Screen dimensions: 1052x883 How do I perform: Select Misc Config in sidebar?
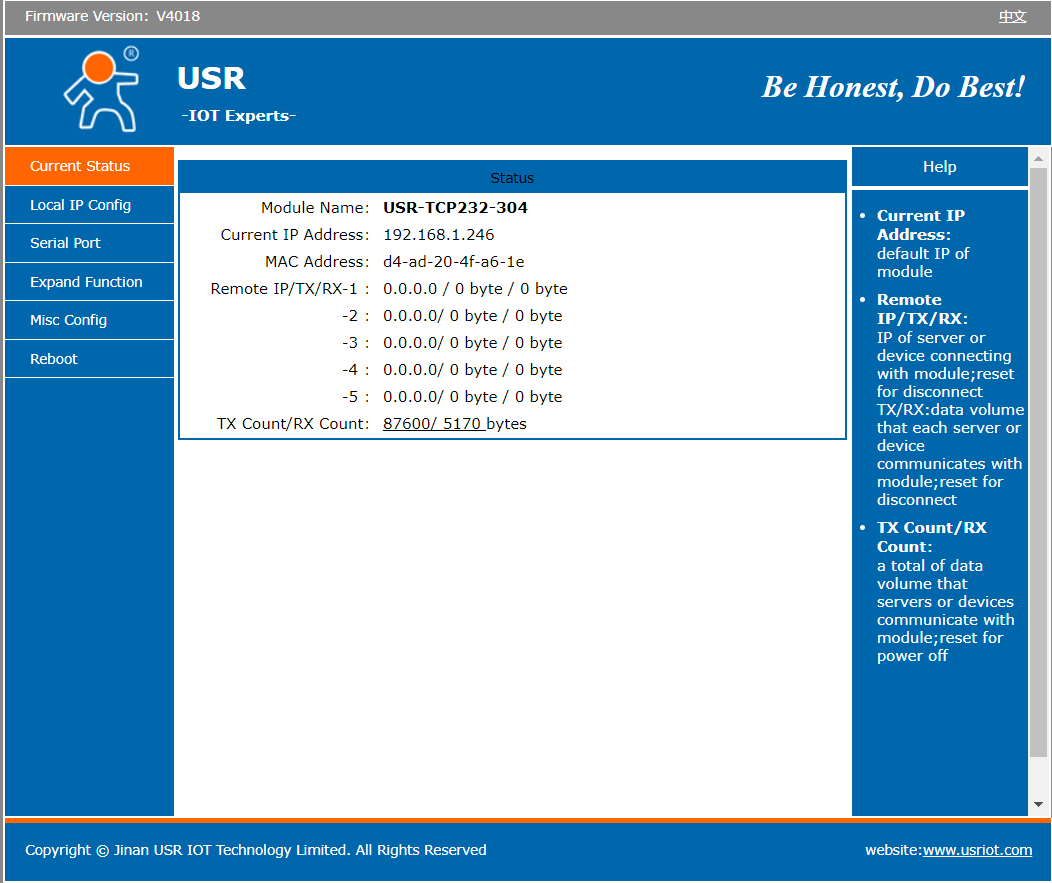tap(89, 320)
